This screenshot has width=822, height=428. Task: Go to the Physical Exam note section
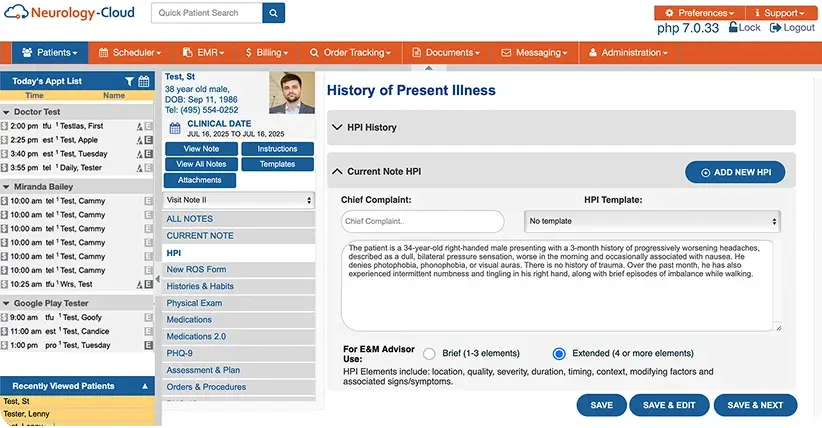[x=239, y=303]
